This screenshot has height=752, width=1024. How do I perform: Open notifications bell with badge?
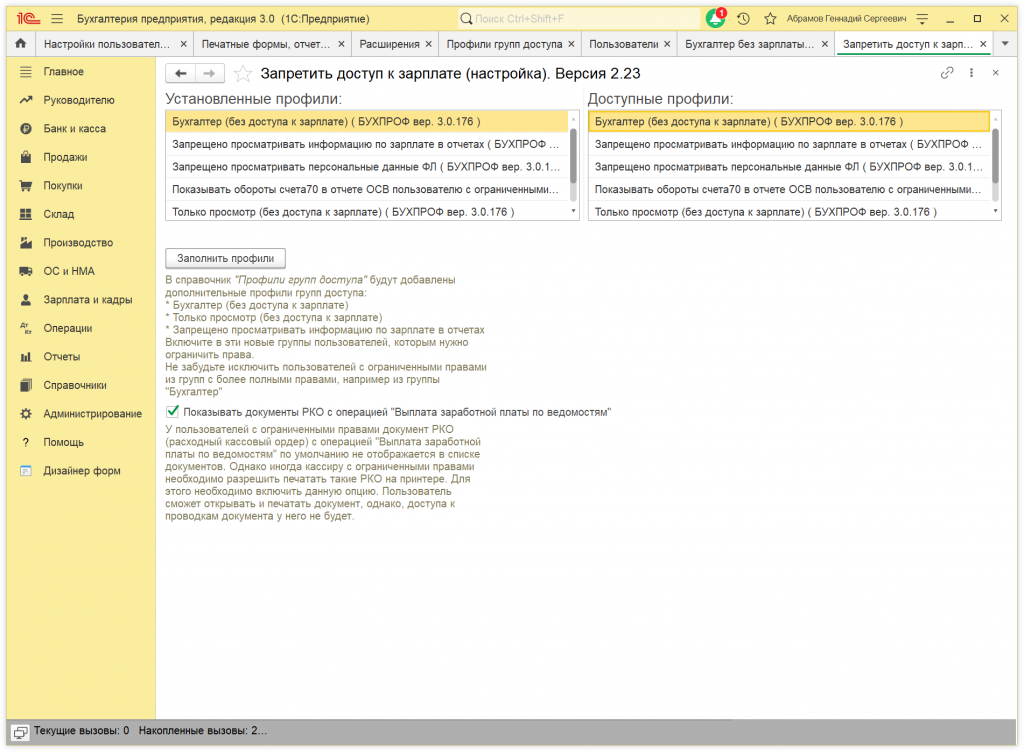point(716,18)
